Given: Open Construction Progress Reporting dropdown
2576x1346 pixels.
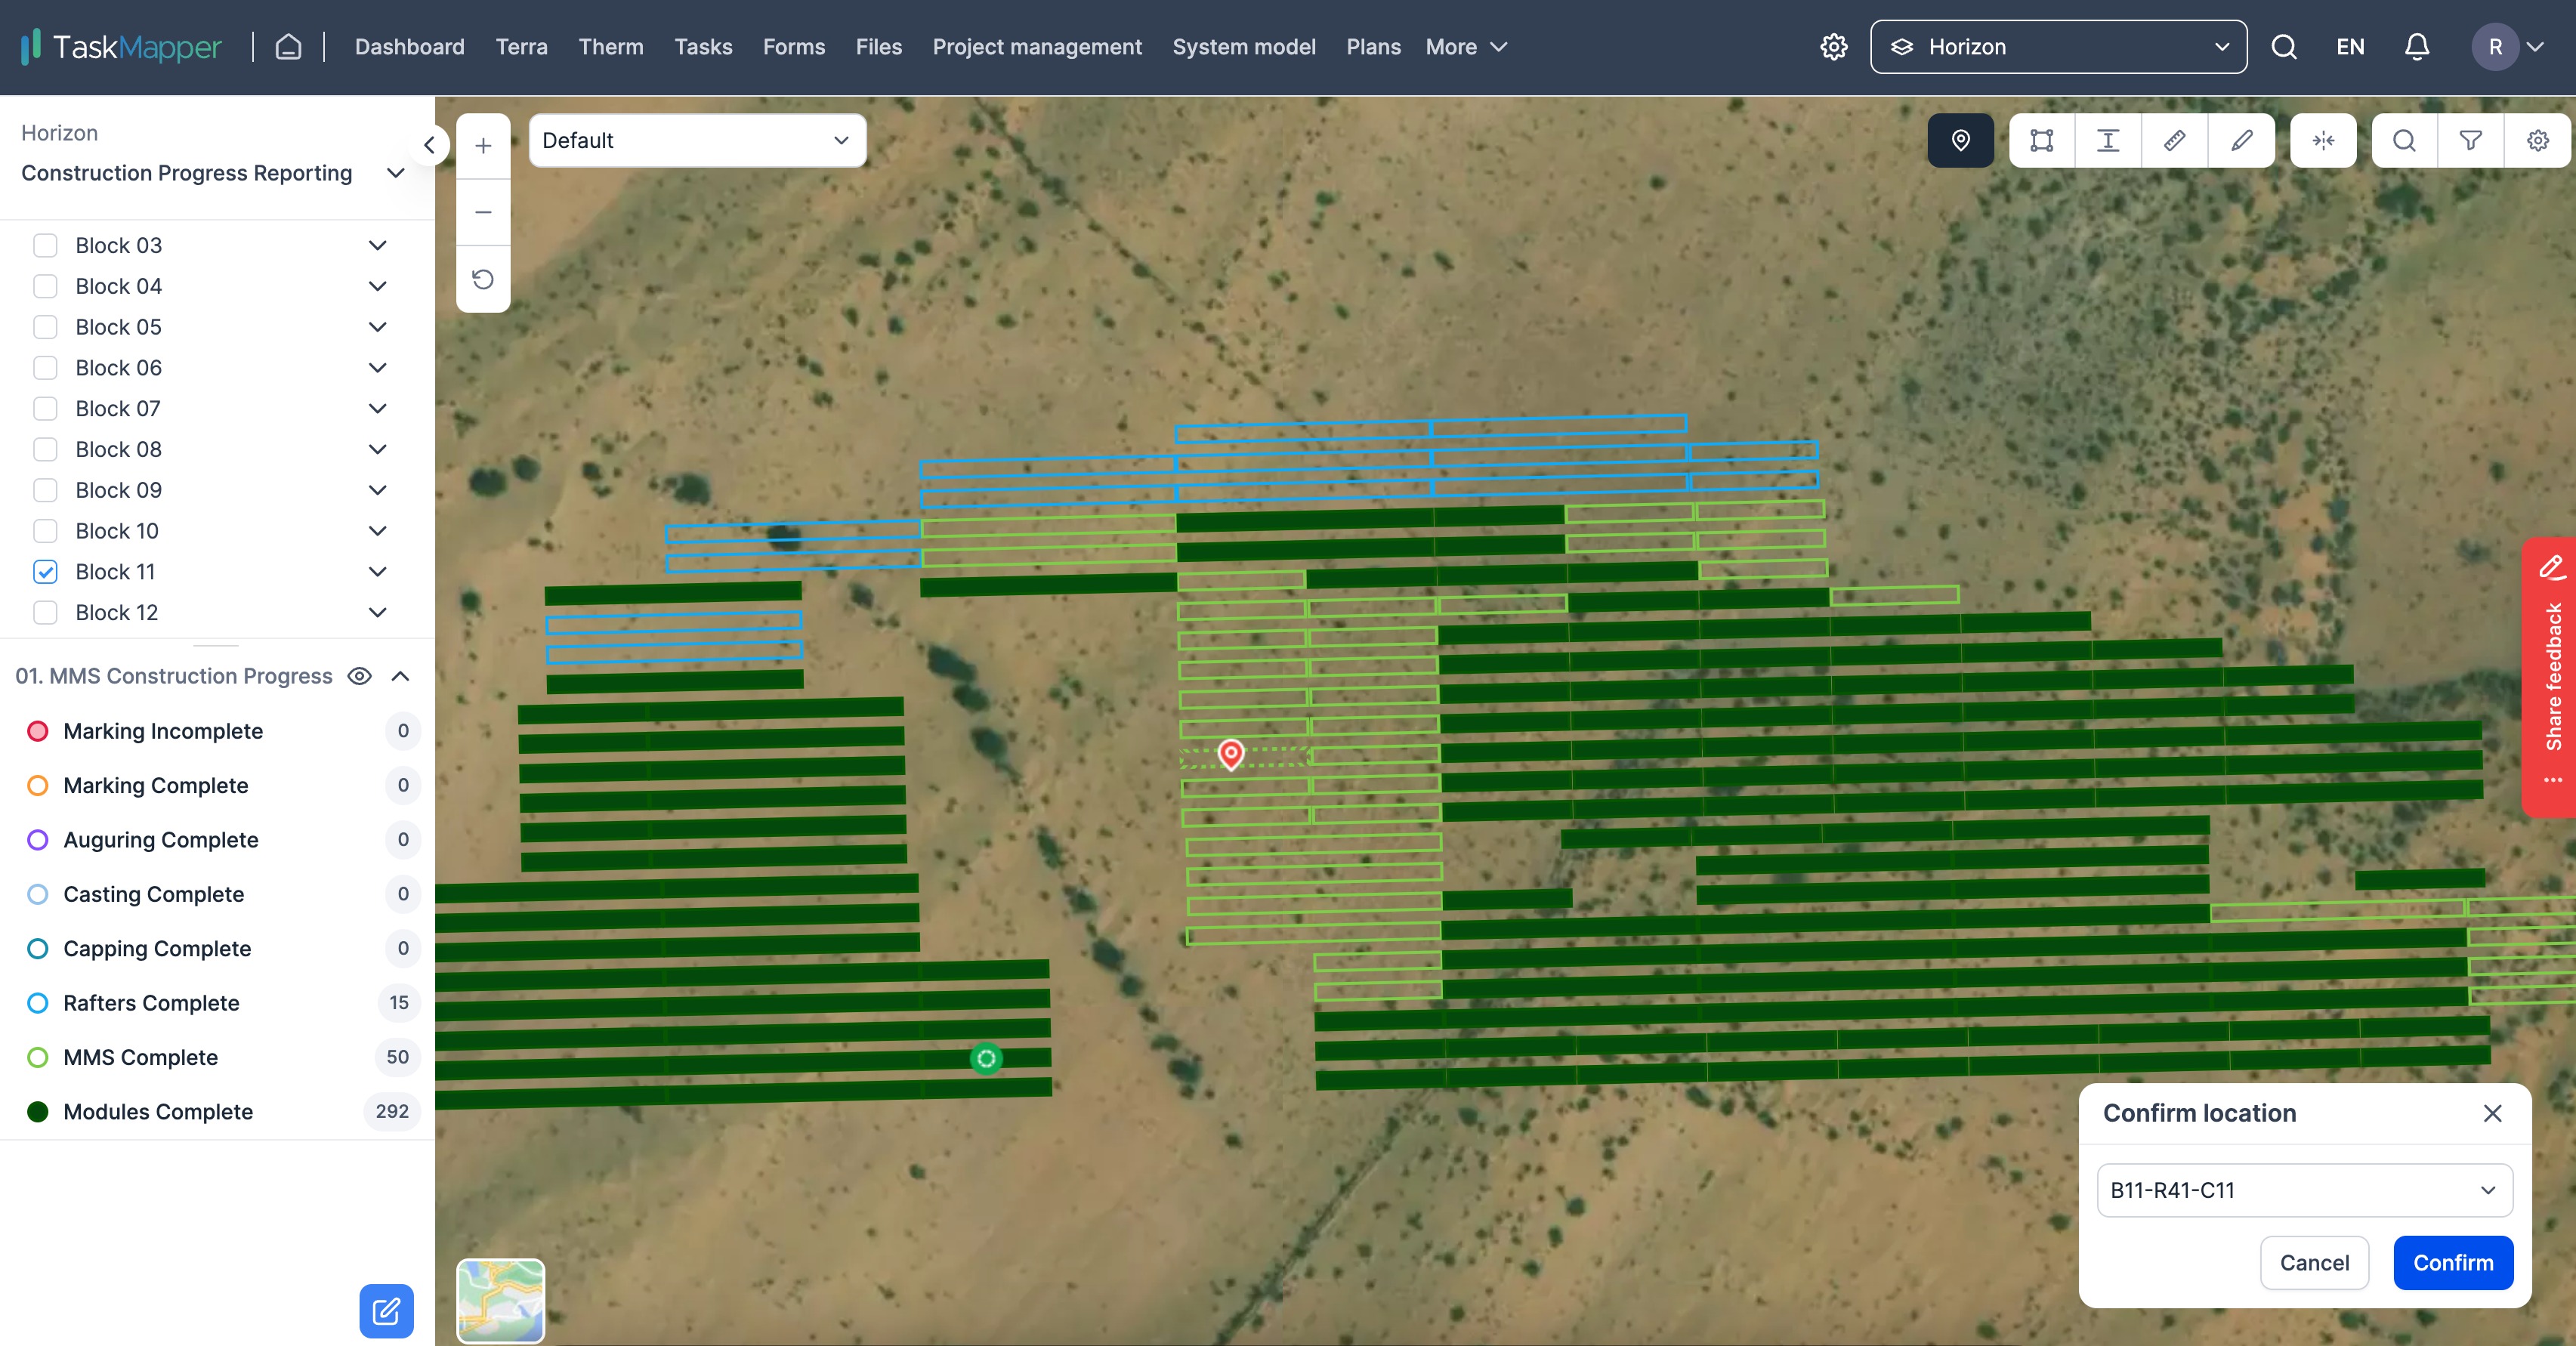Looking at the screenshot, I should tap(213, 173).
